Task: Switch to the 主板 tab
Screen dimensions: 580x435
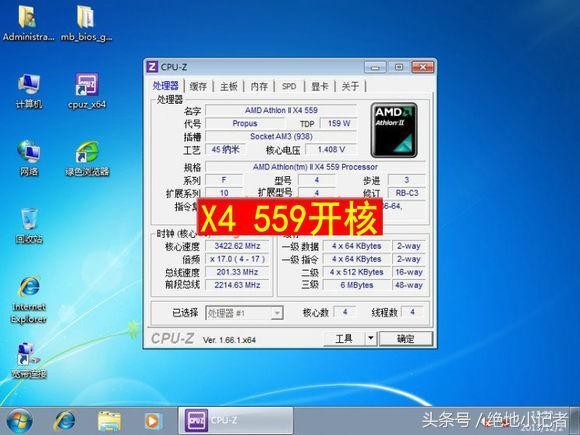Action: pyautogui.click(x=229, y=87)
